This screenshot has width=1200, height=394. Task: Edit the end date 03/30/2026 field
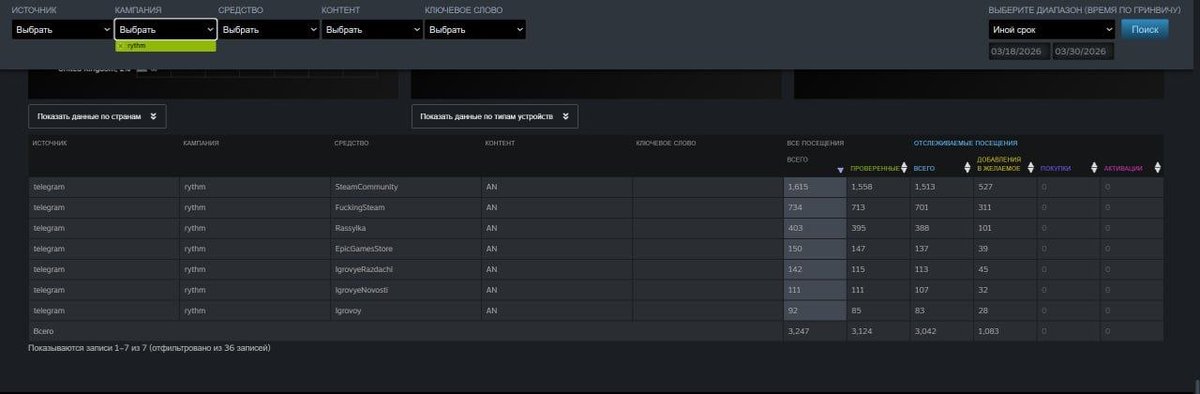tap(1083, 51)
